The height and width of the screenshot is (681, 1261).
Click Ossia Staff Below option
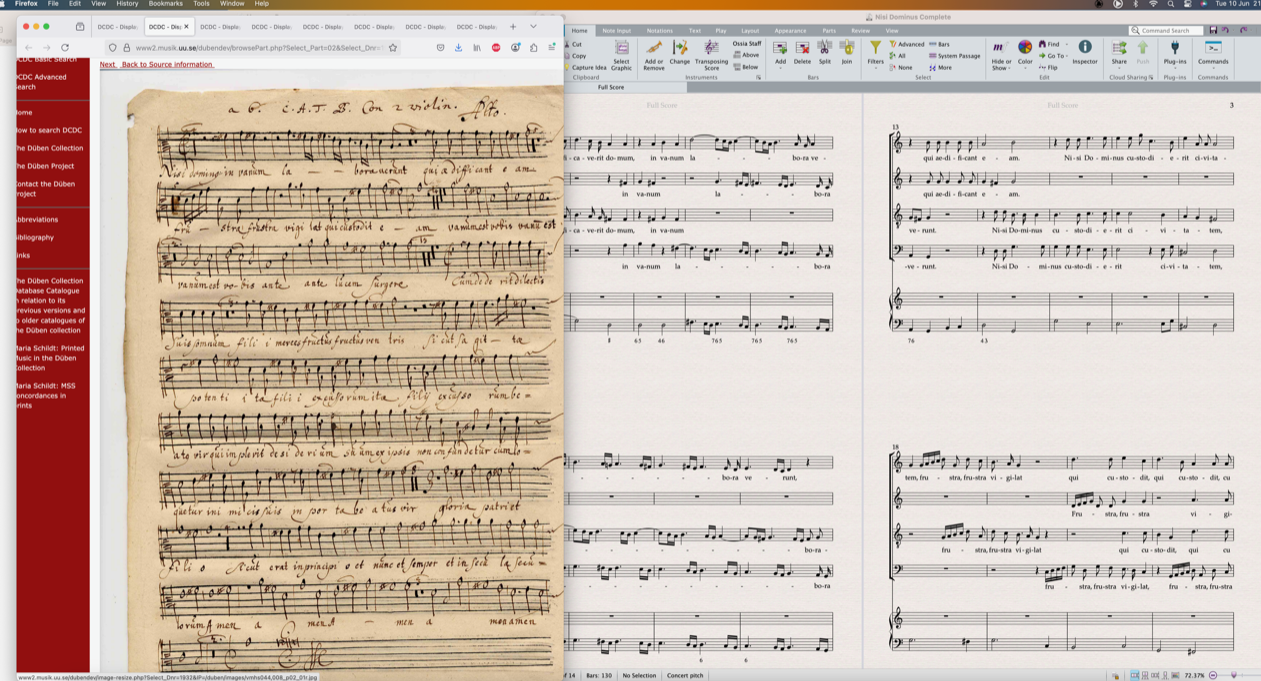(x=747, y=67)
